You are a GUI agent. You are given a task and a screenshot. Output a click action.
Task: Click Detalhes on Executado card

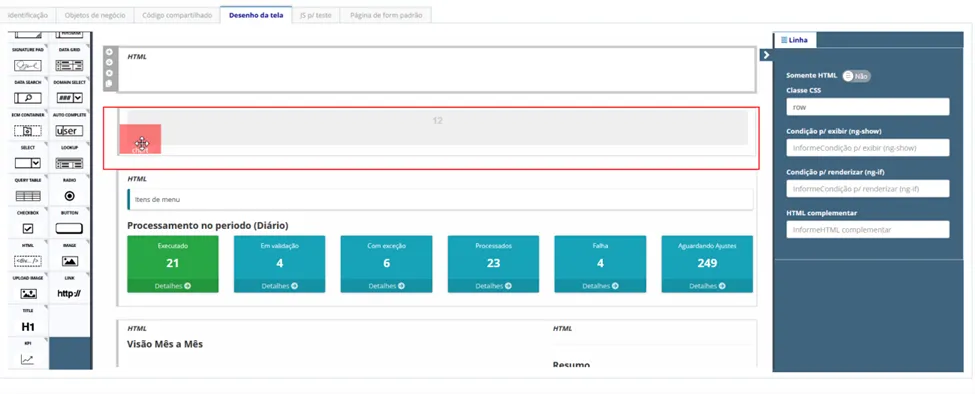pyautogui.click(x=173, y=286)
